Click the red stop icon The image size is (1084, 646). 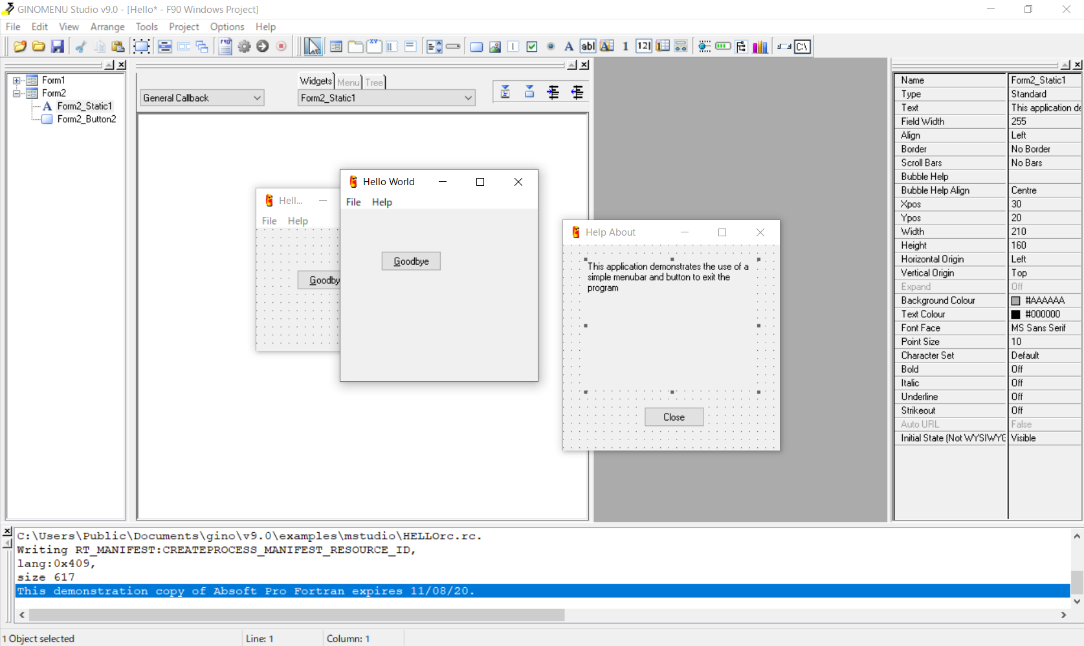click(281, 46)
